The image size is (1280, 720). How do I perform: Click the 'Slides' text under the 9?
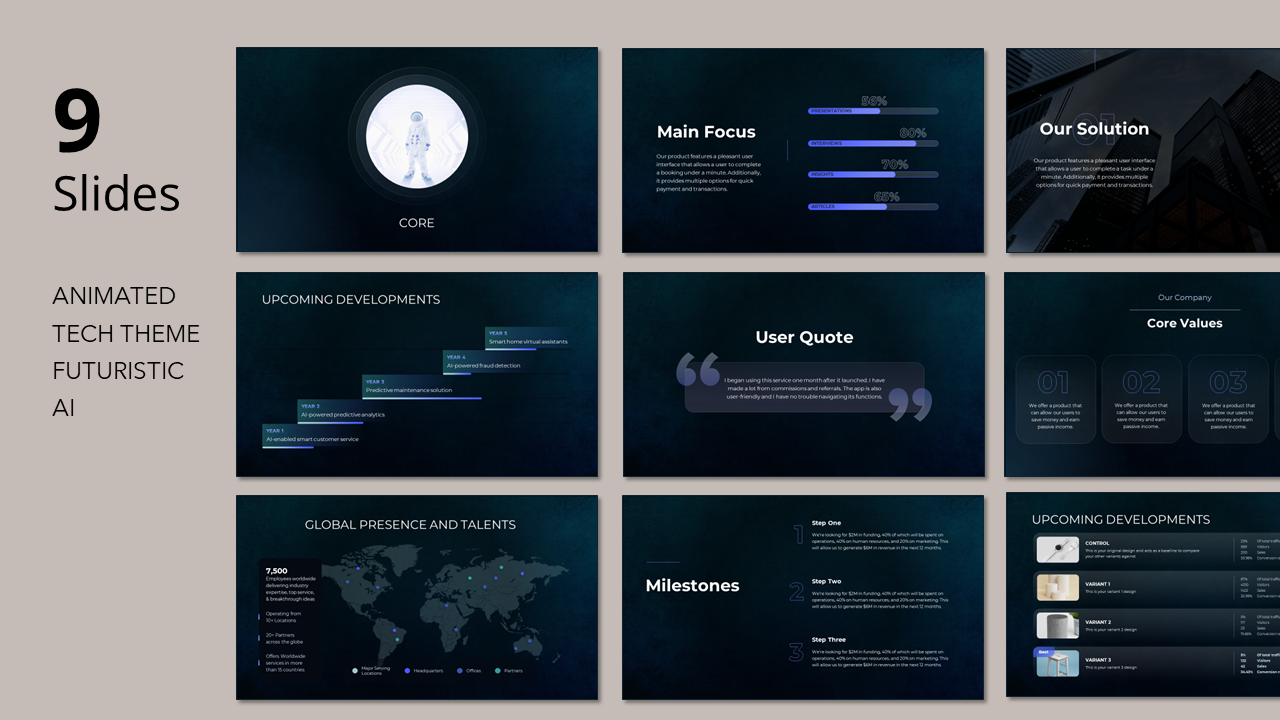pyautogui.click(x=116, y=193)
